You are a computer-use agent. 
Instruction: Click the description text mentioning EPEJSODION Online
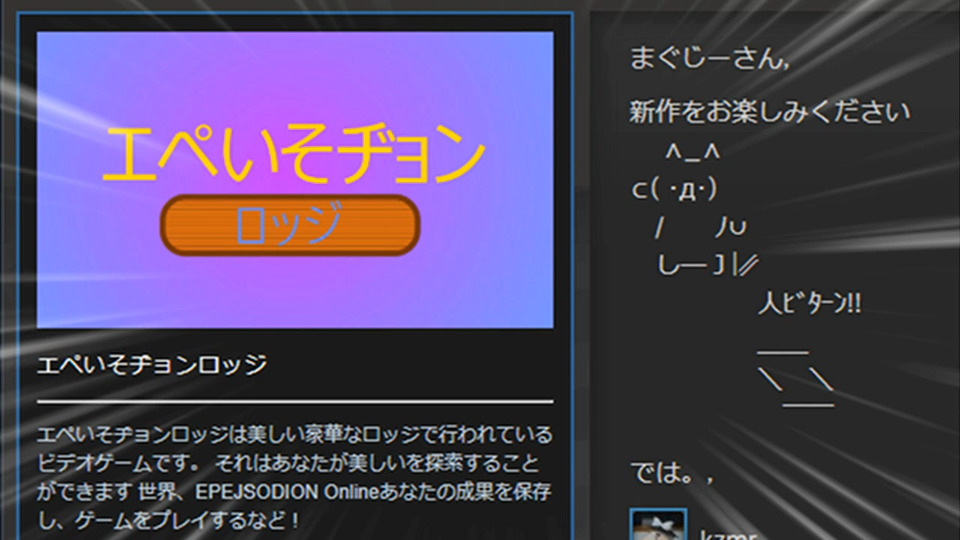pyautogui.click(x=294, y=478)
